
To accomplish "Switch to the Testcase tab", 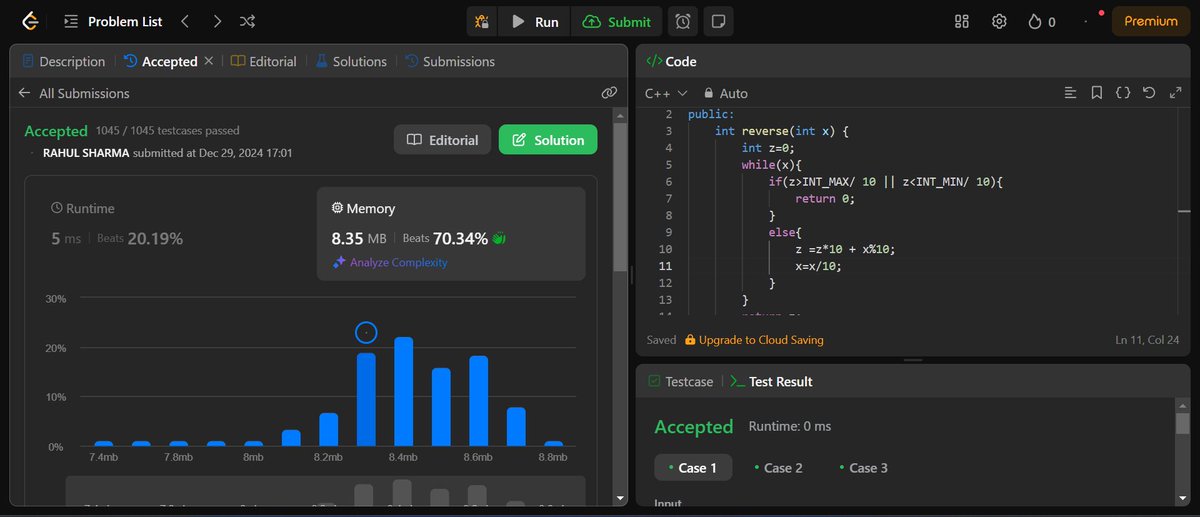I will coord(680,381).
